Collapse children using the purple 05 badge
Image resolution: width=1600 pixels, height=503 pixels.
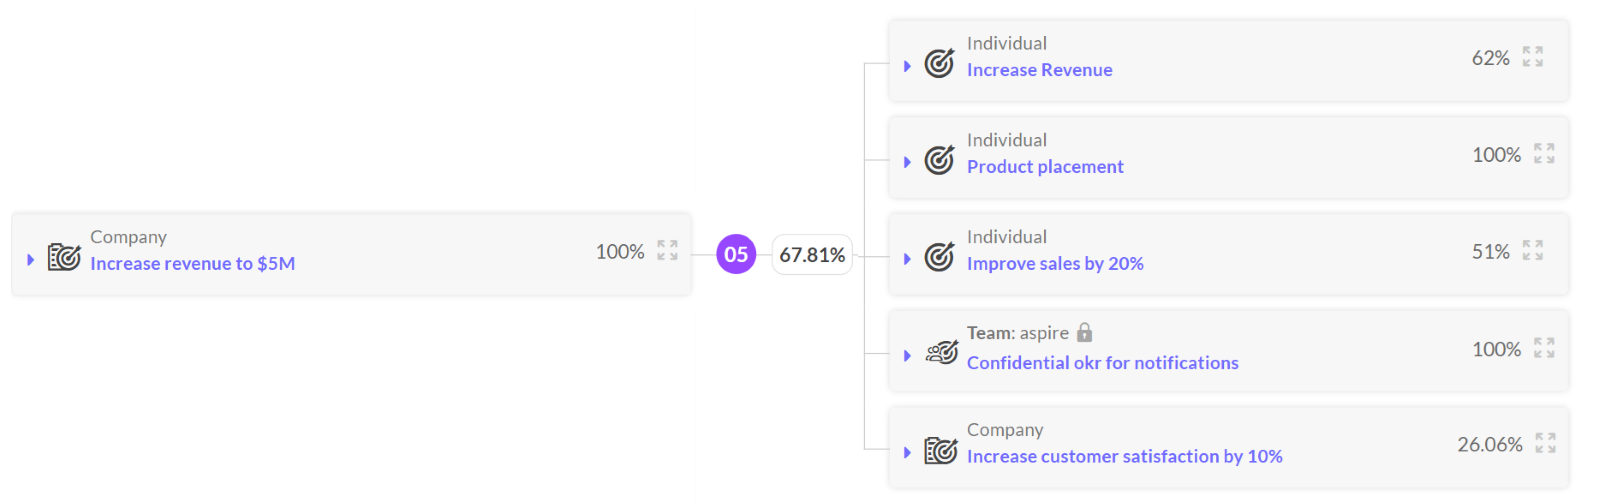(736, 254)
